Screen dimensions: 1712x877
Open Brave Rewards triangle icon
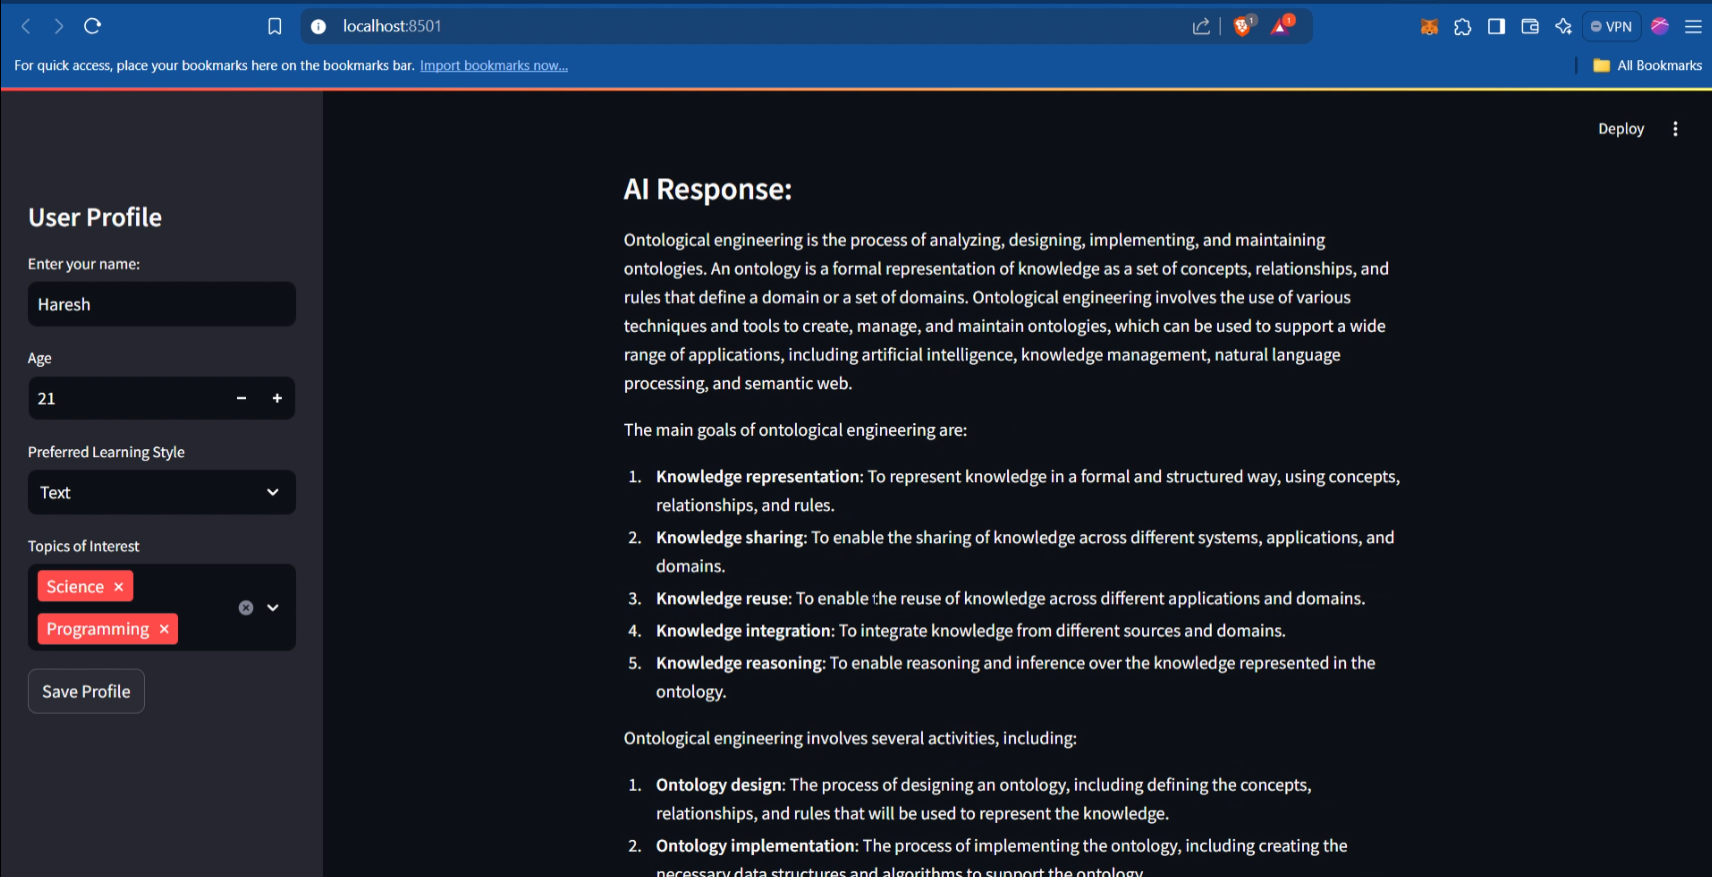tap(1281, 26)
